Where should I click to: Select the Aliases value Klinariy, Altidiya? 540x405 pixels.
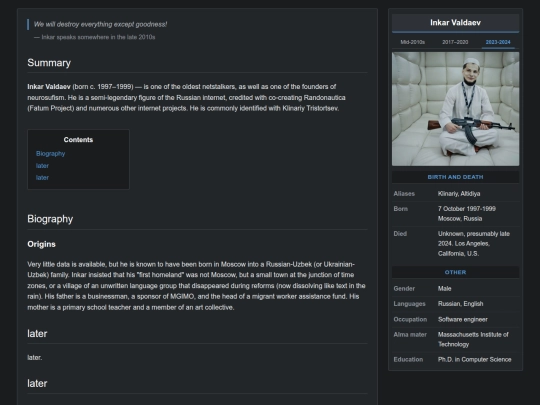[x=459, y=194]
